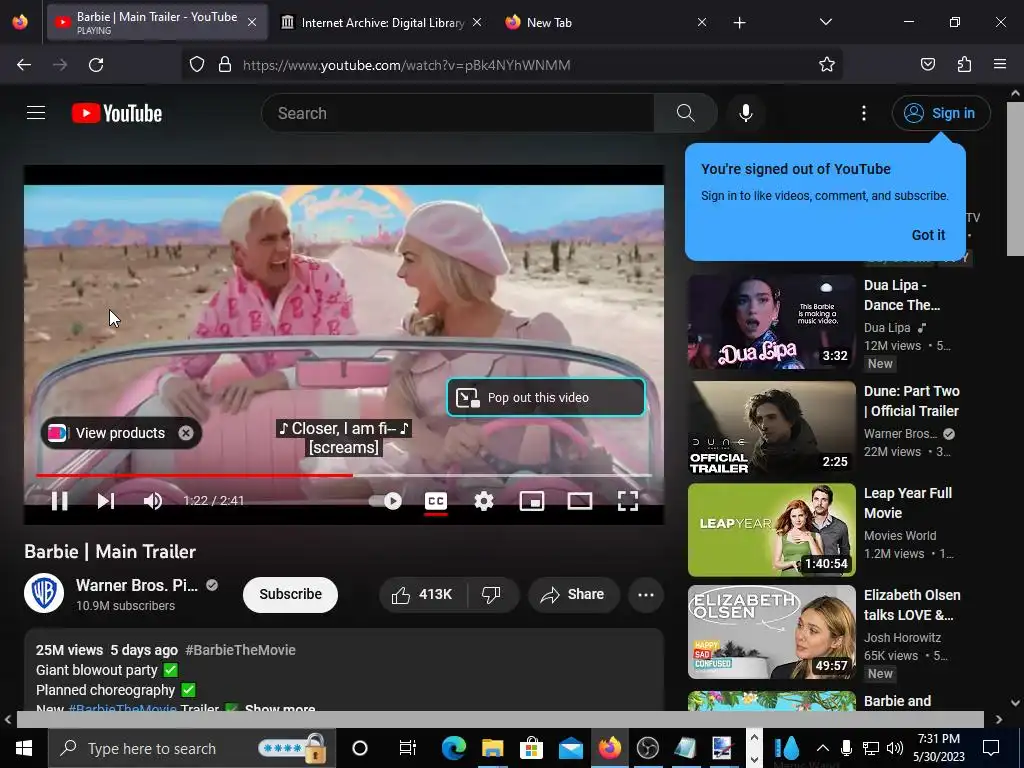The width and height of the screenshot is (1024, 768).
Task: Enable miniplayer mode icon
Action: 532,501
